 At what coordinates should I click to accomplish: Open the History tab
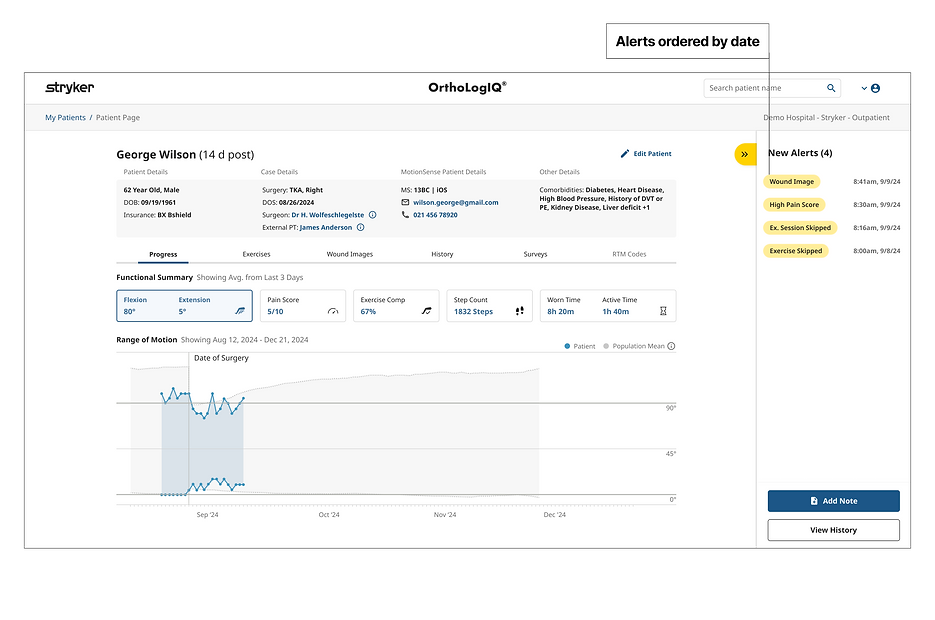[x=442, y=255]
